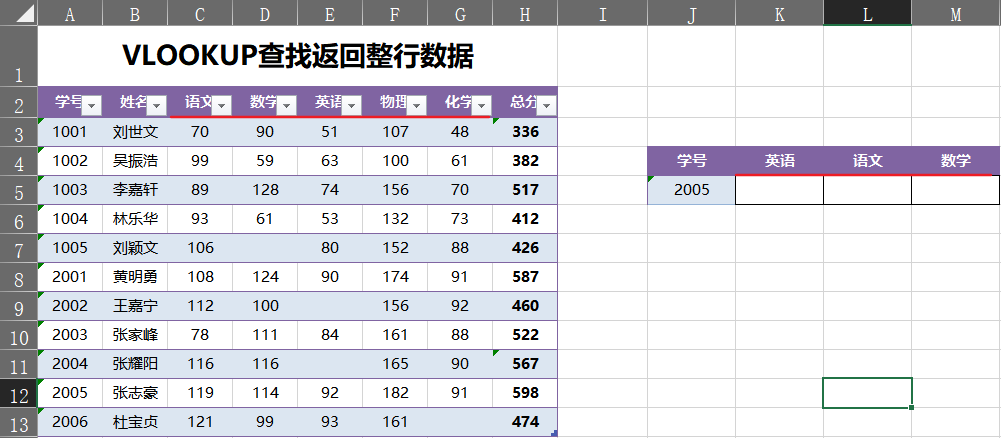
Task: Click cell with name 刘颖文
Action: [x=135, y=248]
